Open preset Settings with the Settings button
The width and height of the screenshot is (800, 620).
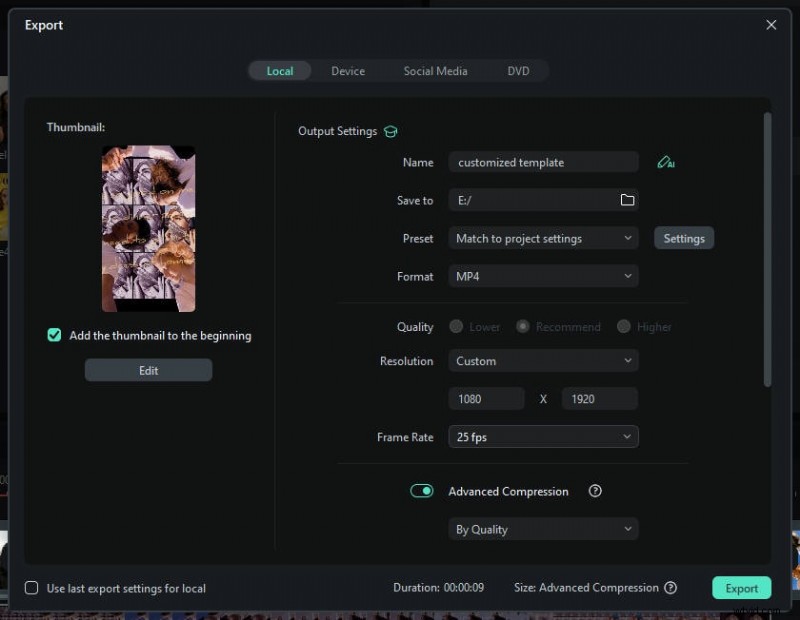684,238
